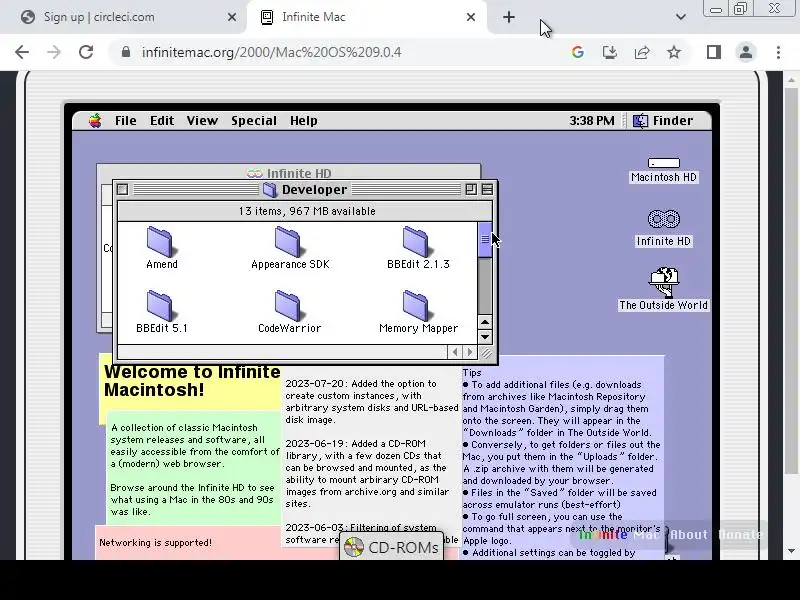This screenshot has height=600, width=800.
Task: Click the page scrollbar up arrow
Action: (791, 80)
